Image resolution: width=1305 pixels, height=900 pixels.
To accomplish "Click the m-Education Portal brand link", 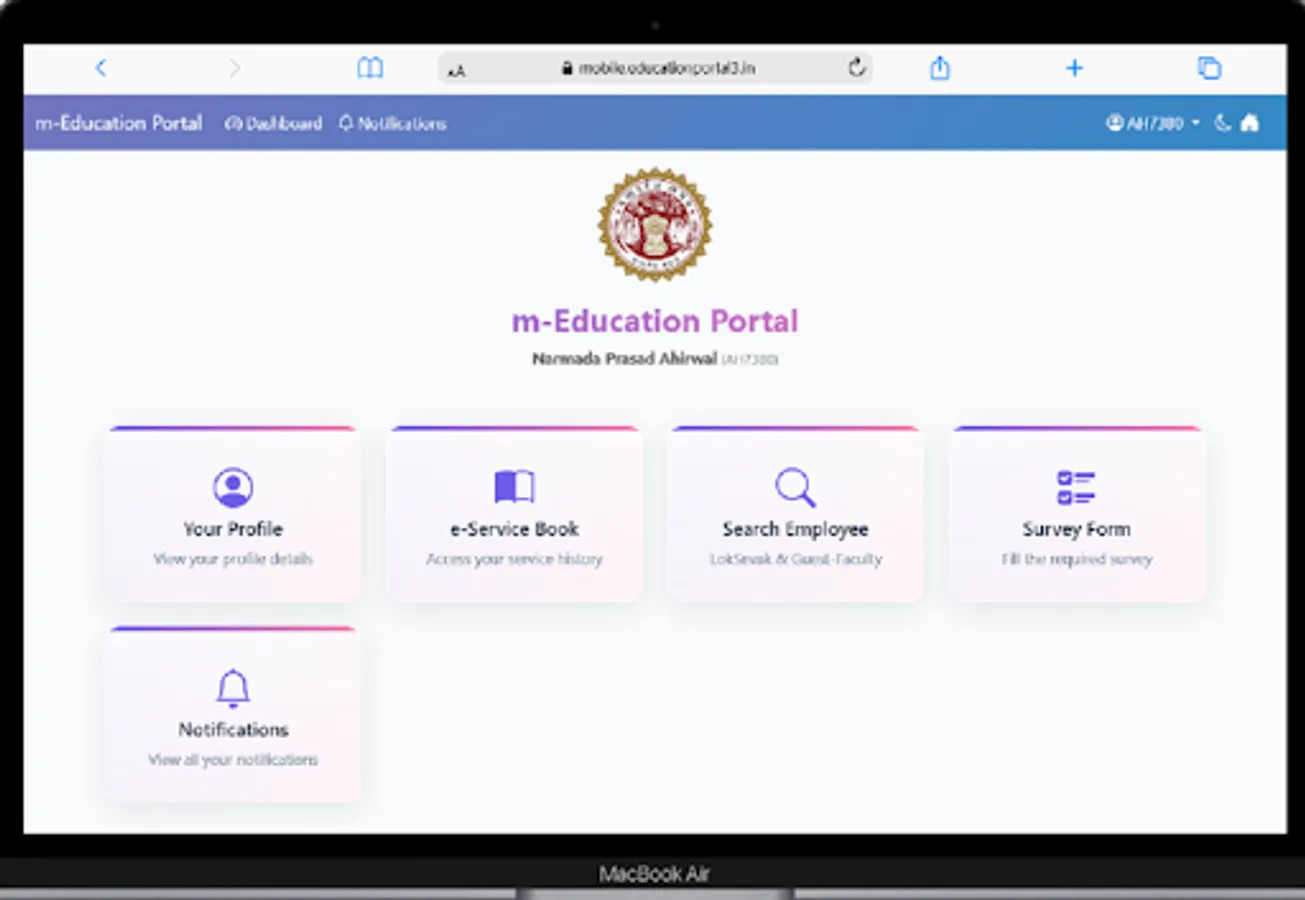I will [x=118, y=123].
